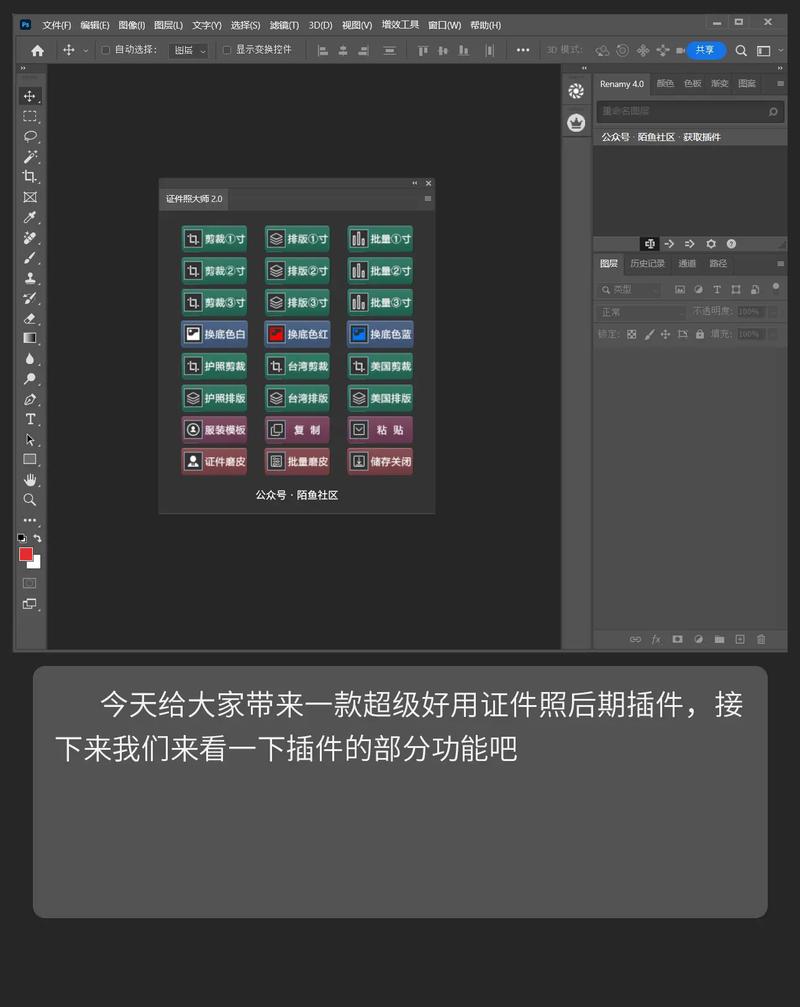Enable the 自动选择 checkbox
Image resolution: width=800 pixels, height=1007 pixels.
point(106,50)
